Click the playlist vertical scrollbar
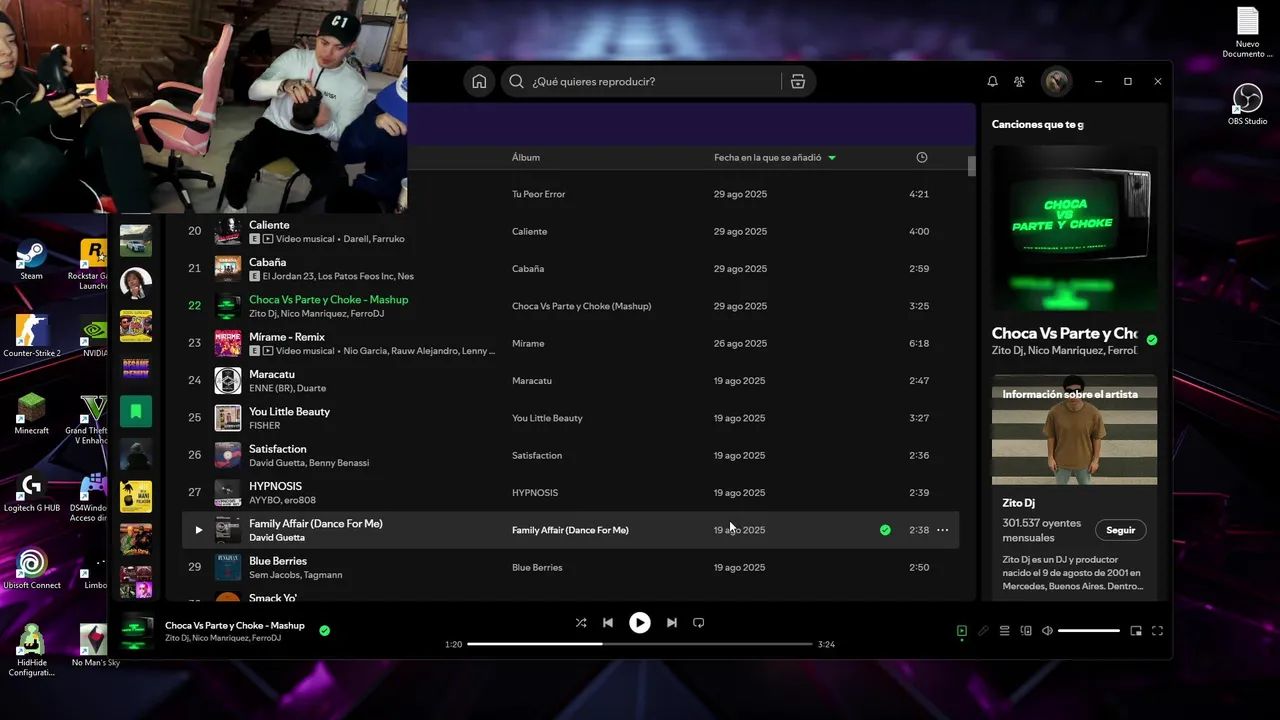Image resolution: width=1280 pixels, height=720 pixels. pos(971,166)
